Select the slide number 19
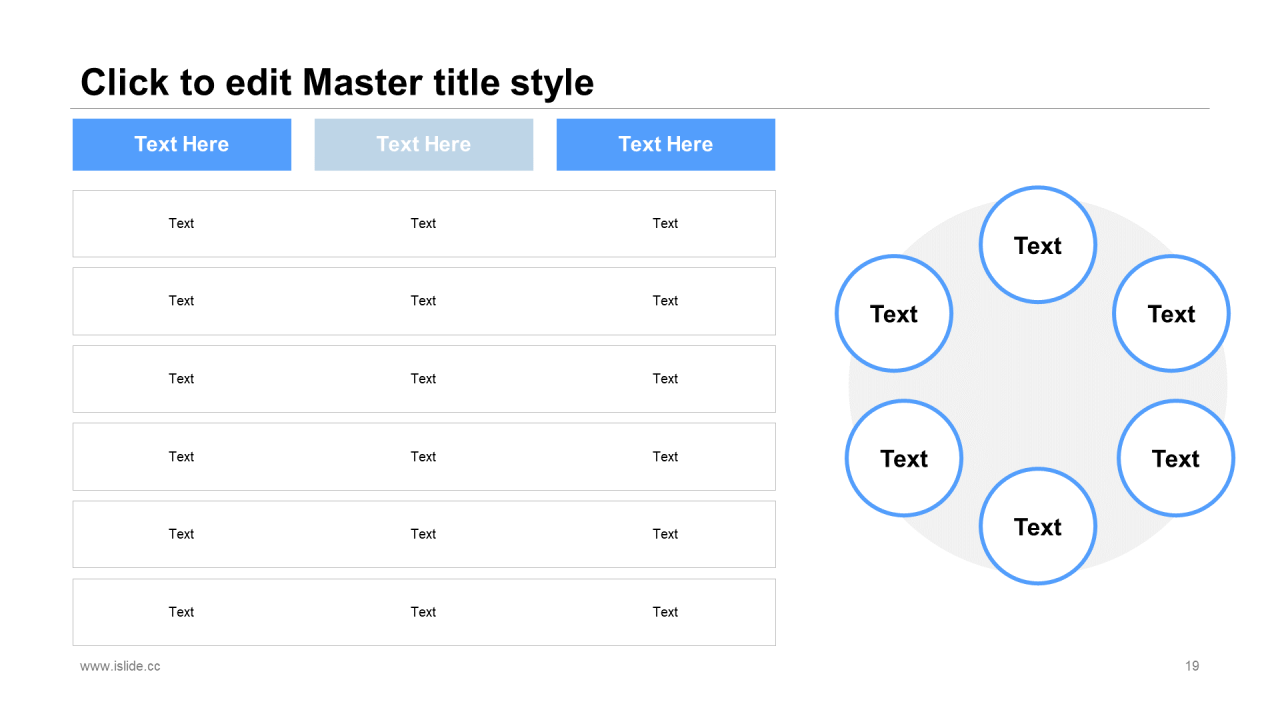Viewport: 1280px width, 720px height. click(1192, 666)
